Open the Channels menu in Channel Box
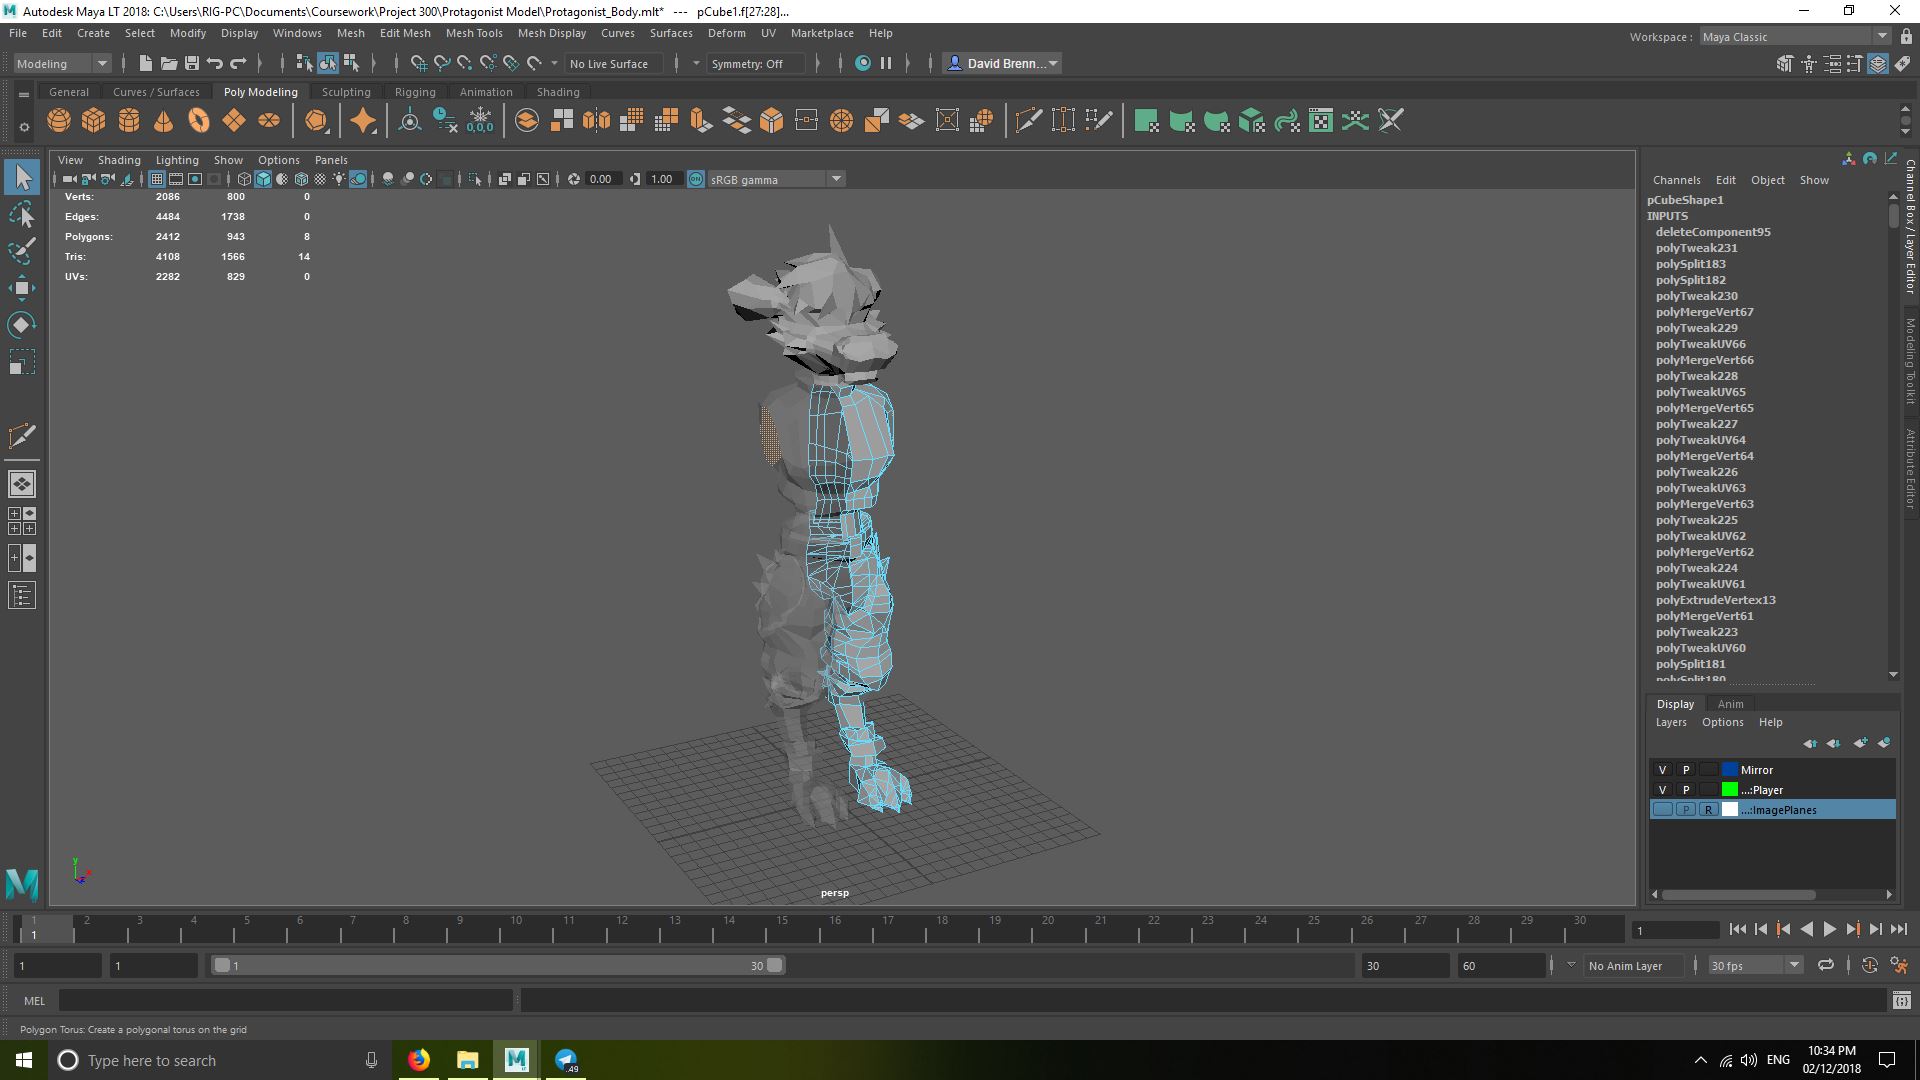Image resolution: width=1920 pixels, height=1080 pixels. click(x=1676, y=180)
